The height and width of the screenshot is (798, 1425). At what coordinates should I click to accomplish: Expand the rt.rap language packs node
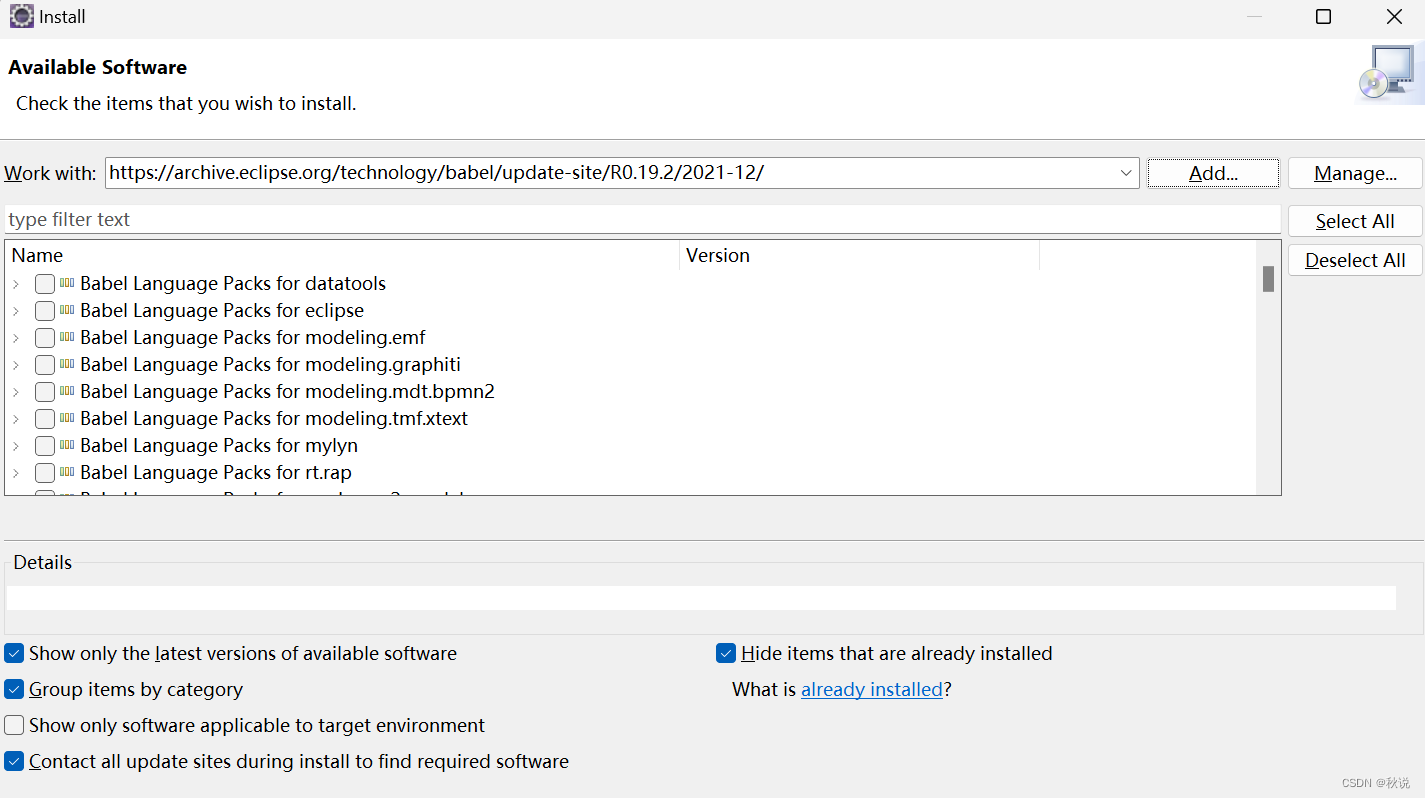point(16,473)
